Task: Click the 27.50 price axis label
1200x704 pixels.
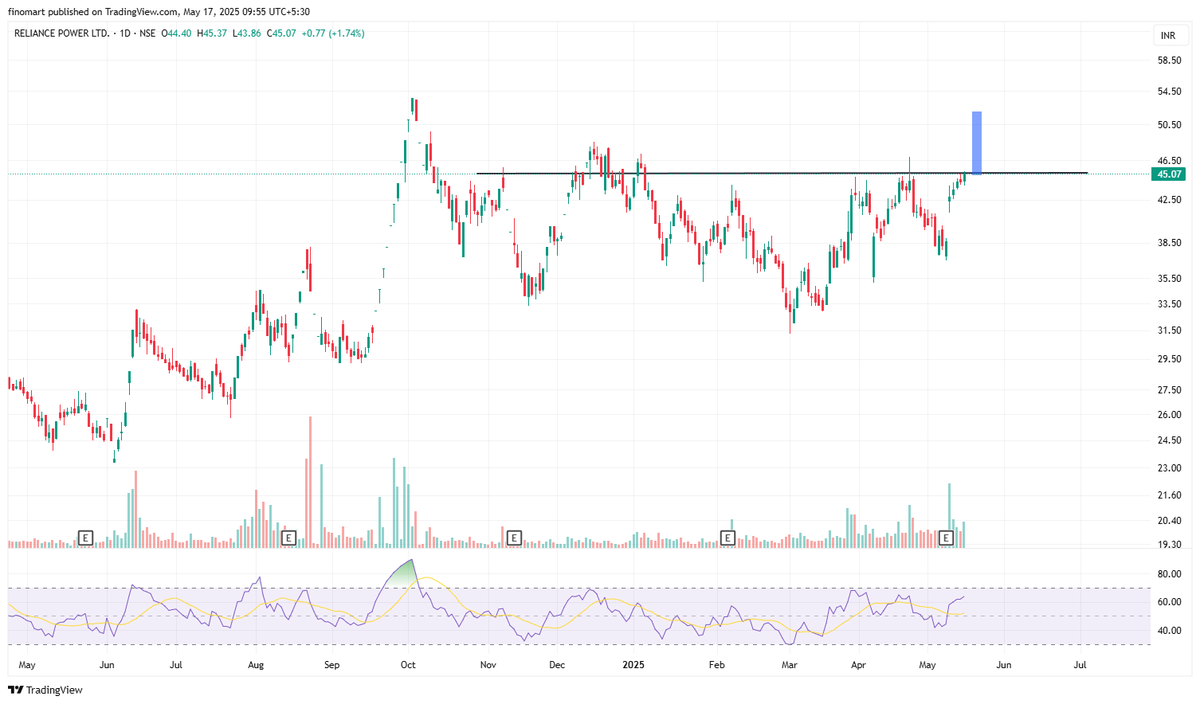Action: [x=1168, y=390]
